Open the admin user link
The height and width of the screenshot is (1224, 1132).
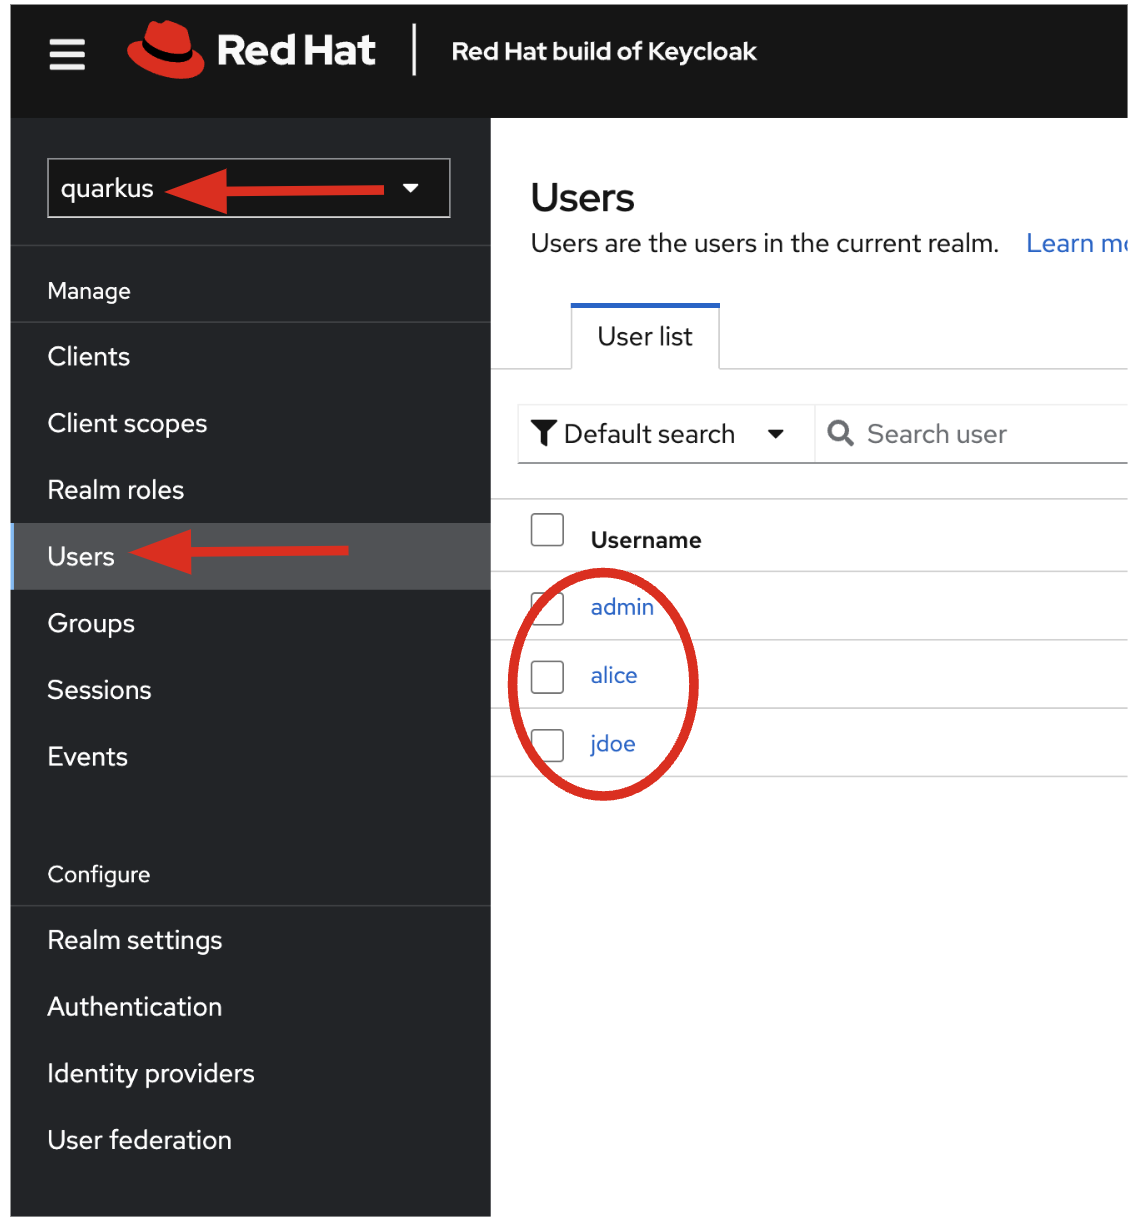(x=621, y=607)
